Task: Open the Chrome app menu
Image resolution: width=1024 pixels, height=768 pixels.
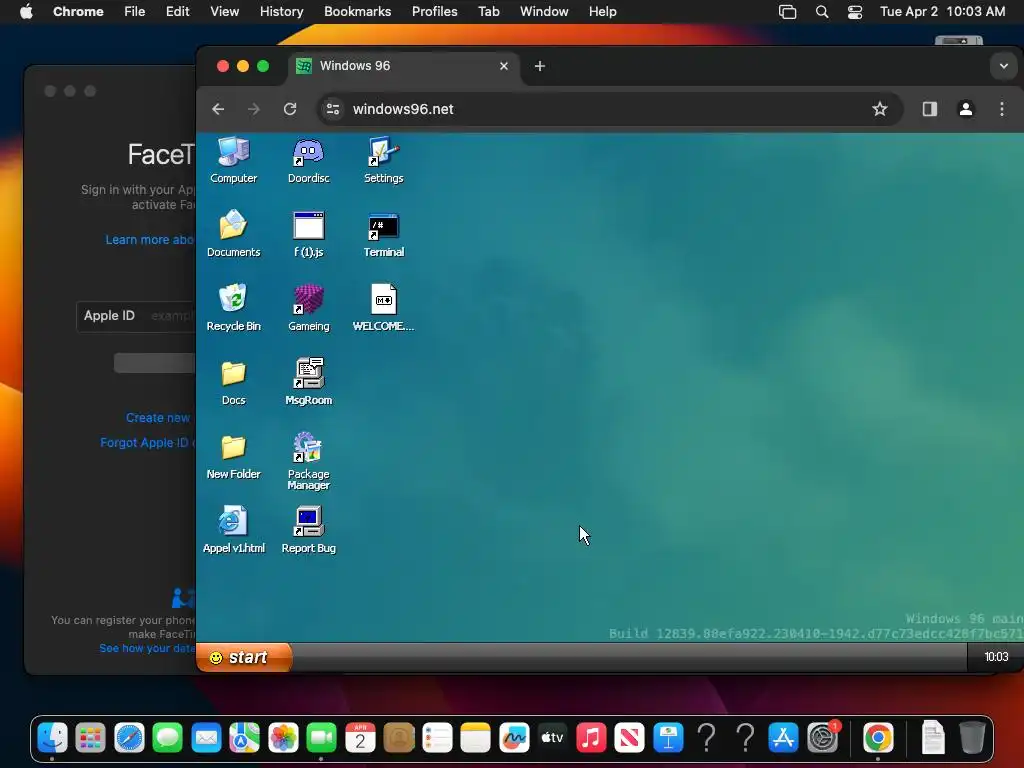Action: (78, 12)
